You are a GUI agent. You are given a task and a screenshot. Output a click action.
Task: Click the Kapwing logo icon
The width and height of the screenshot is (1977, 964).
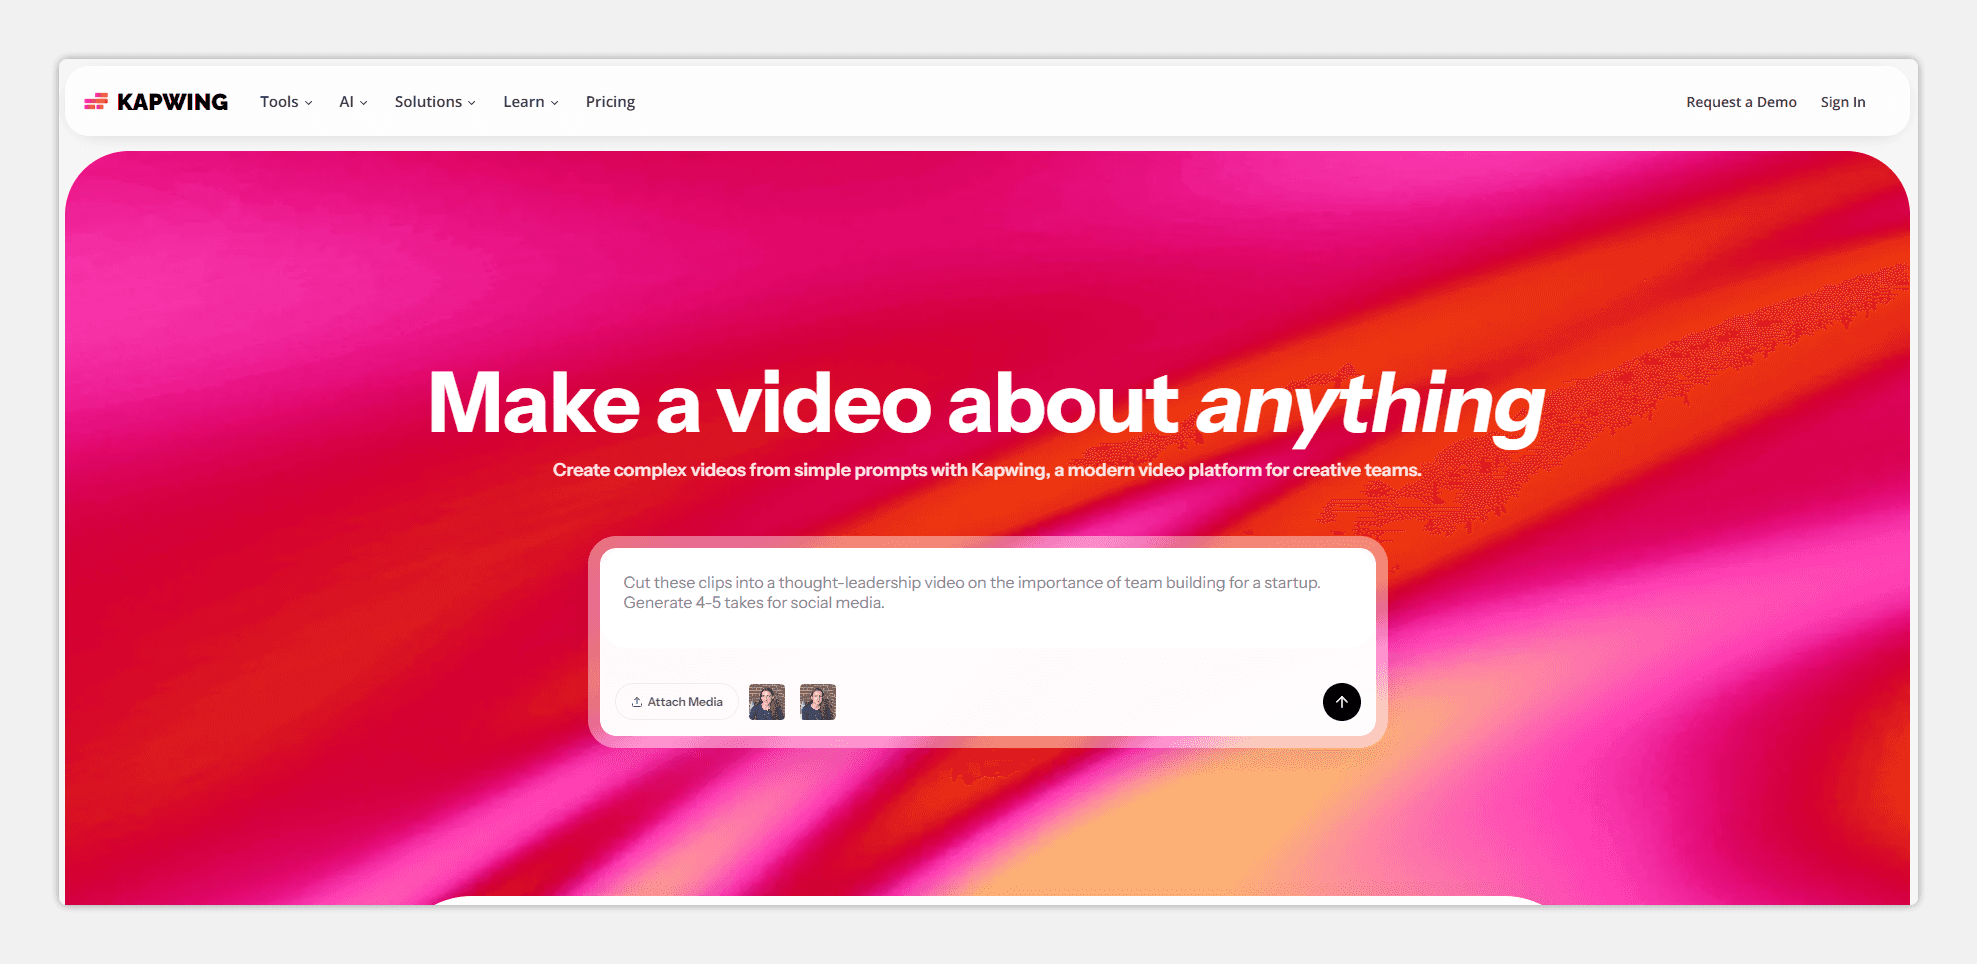click(x=96, y=101)
